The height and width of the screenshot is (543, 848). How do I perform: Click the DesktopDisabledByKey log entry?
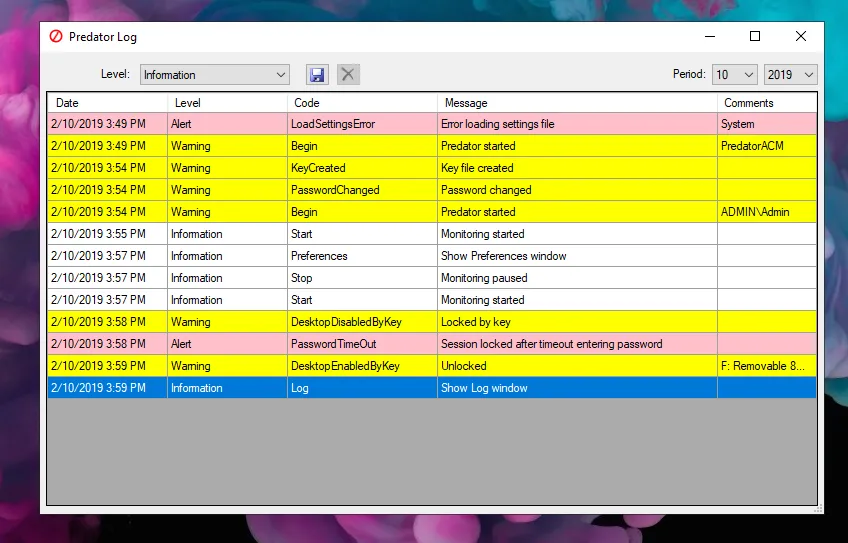344,322
